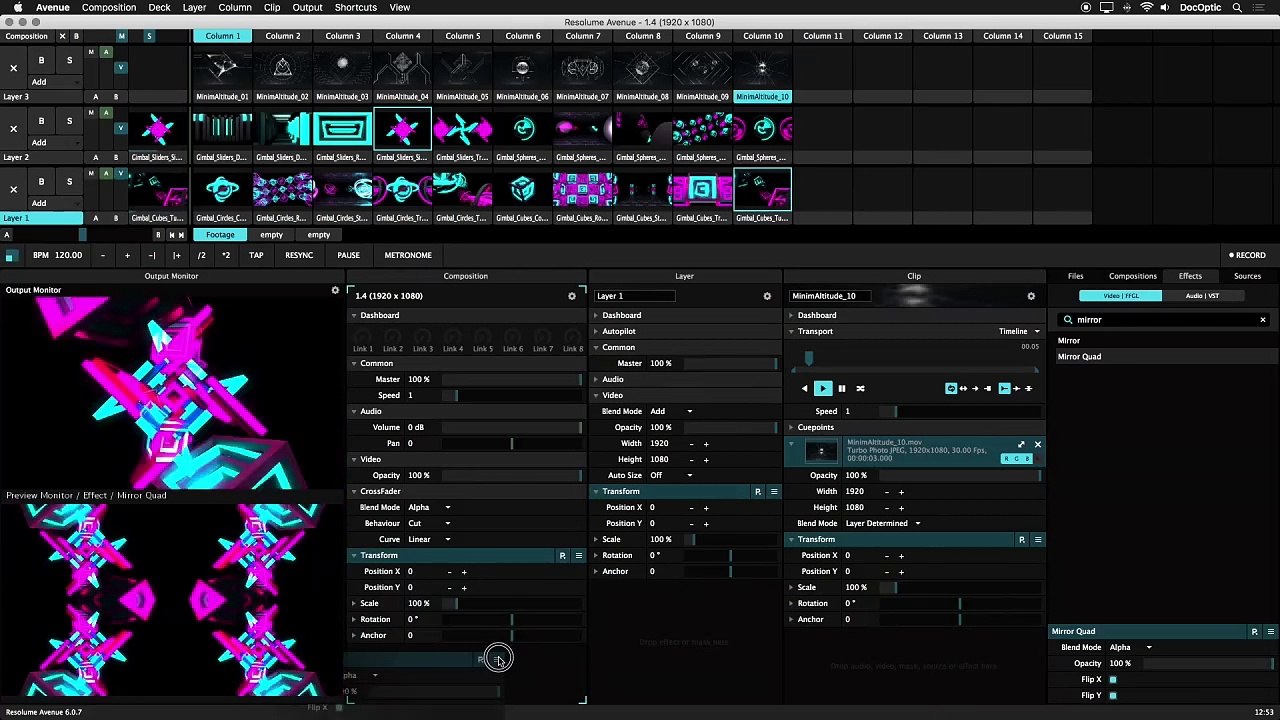Open Output Monitor settings gear
Image resolution: width=1280 pixels, height=720 pixels.
point(335,290)
